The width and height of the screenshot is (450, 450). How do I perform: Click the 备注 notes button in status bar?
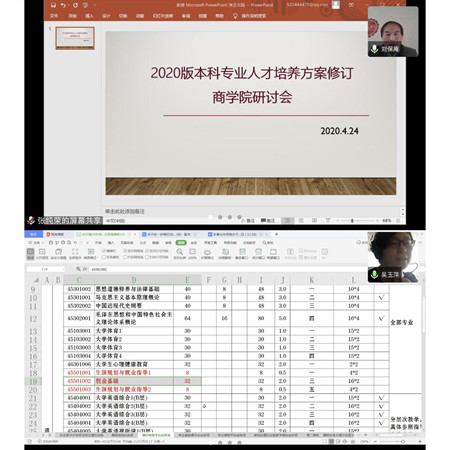pyautogui.click(x=248, y=220)
